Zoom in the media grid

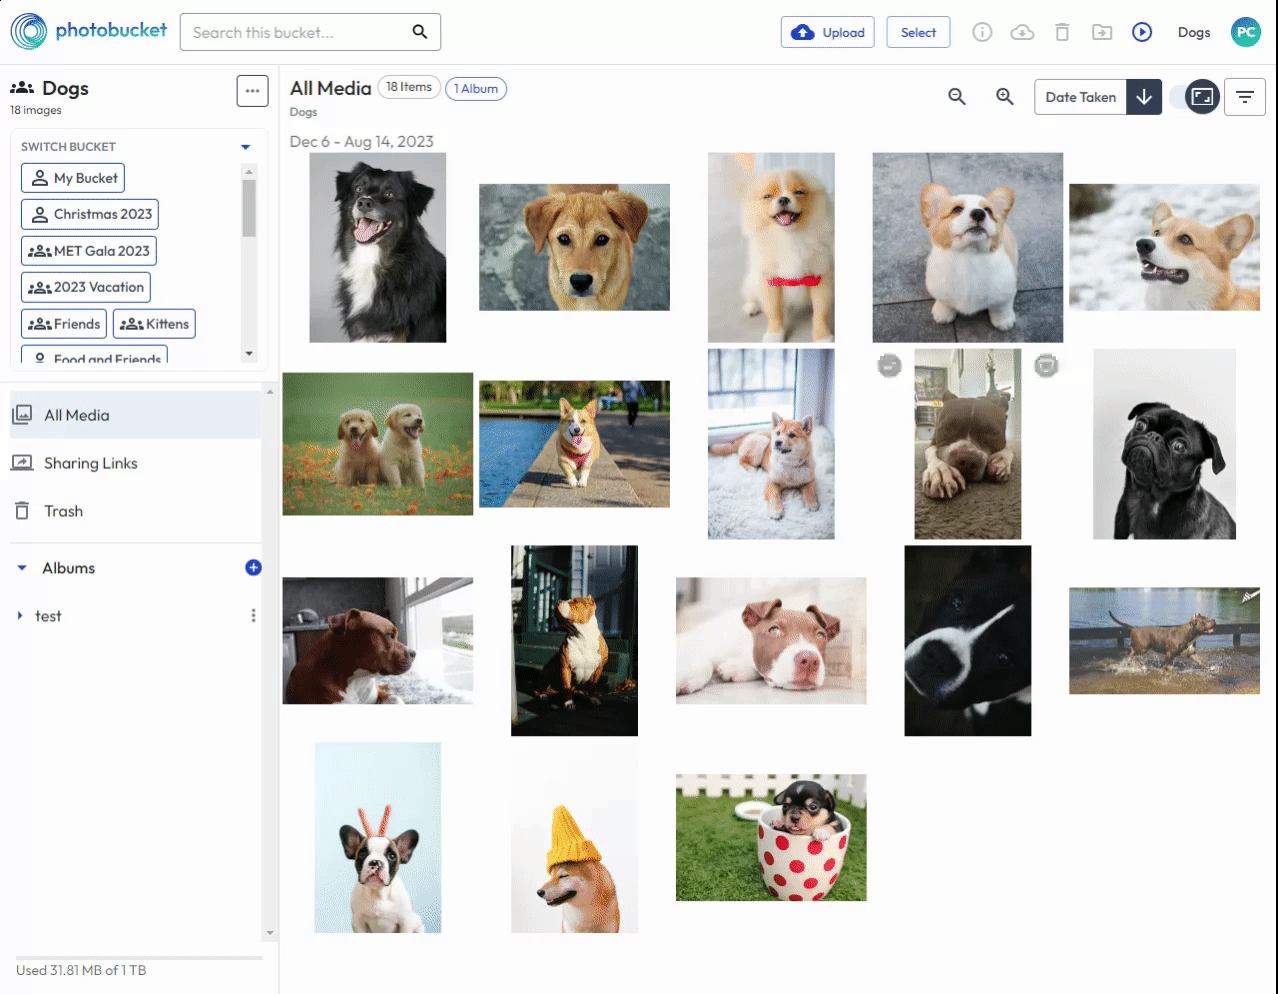click(1005, 97)
